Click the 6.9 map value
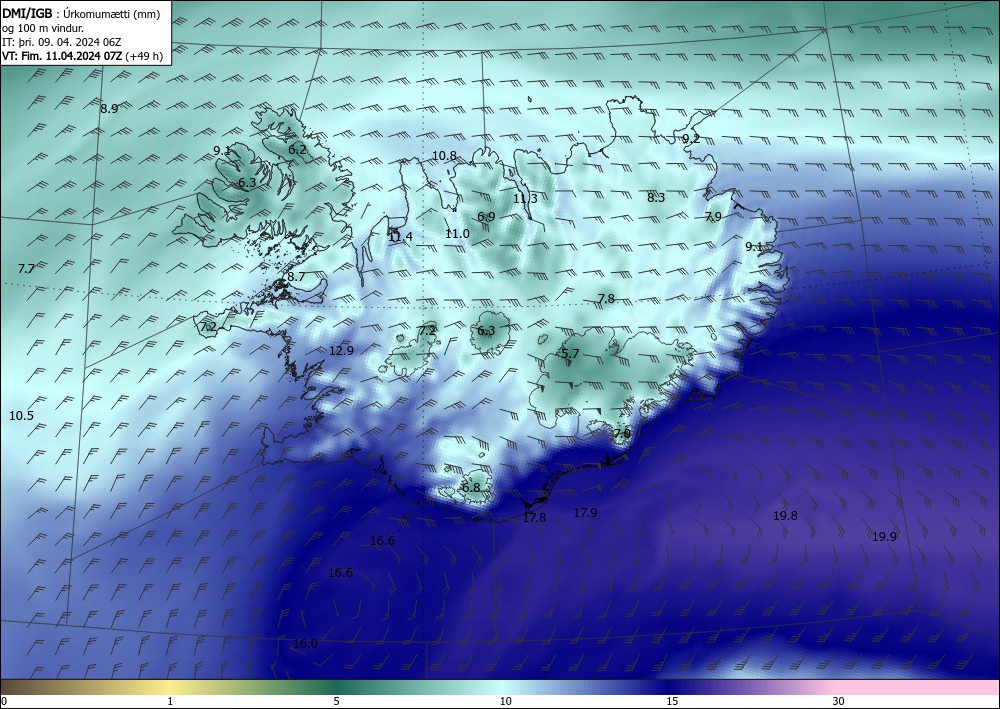 (x=486, y=217)
